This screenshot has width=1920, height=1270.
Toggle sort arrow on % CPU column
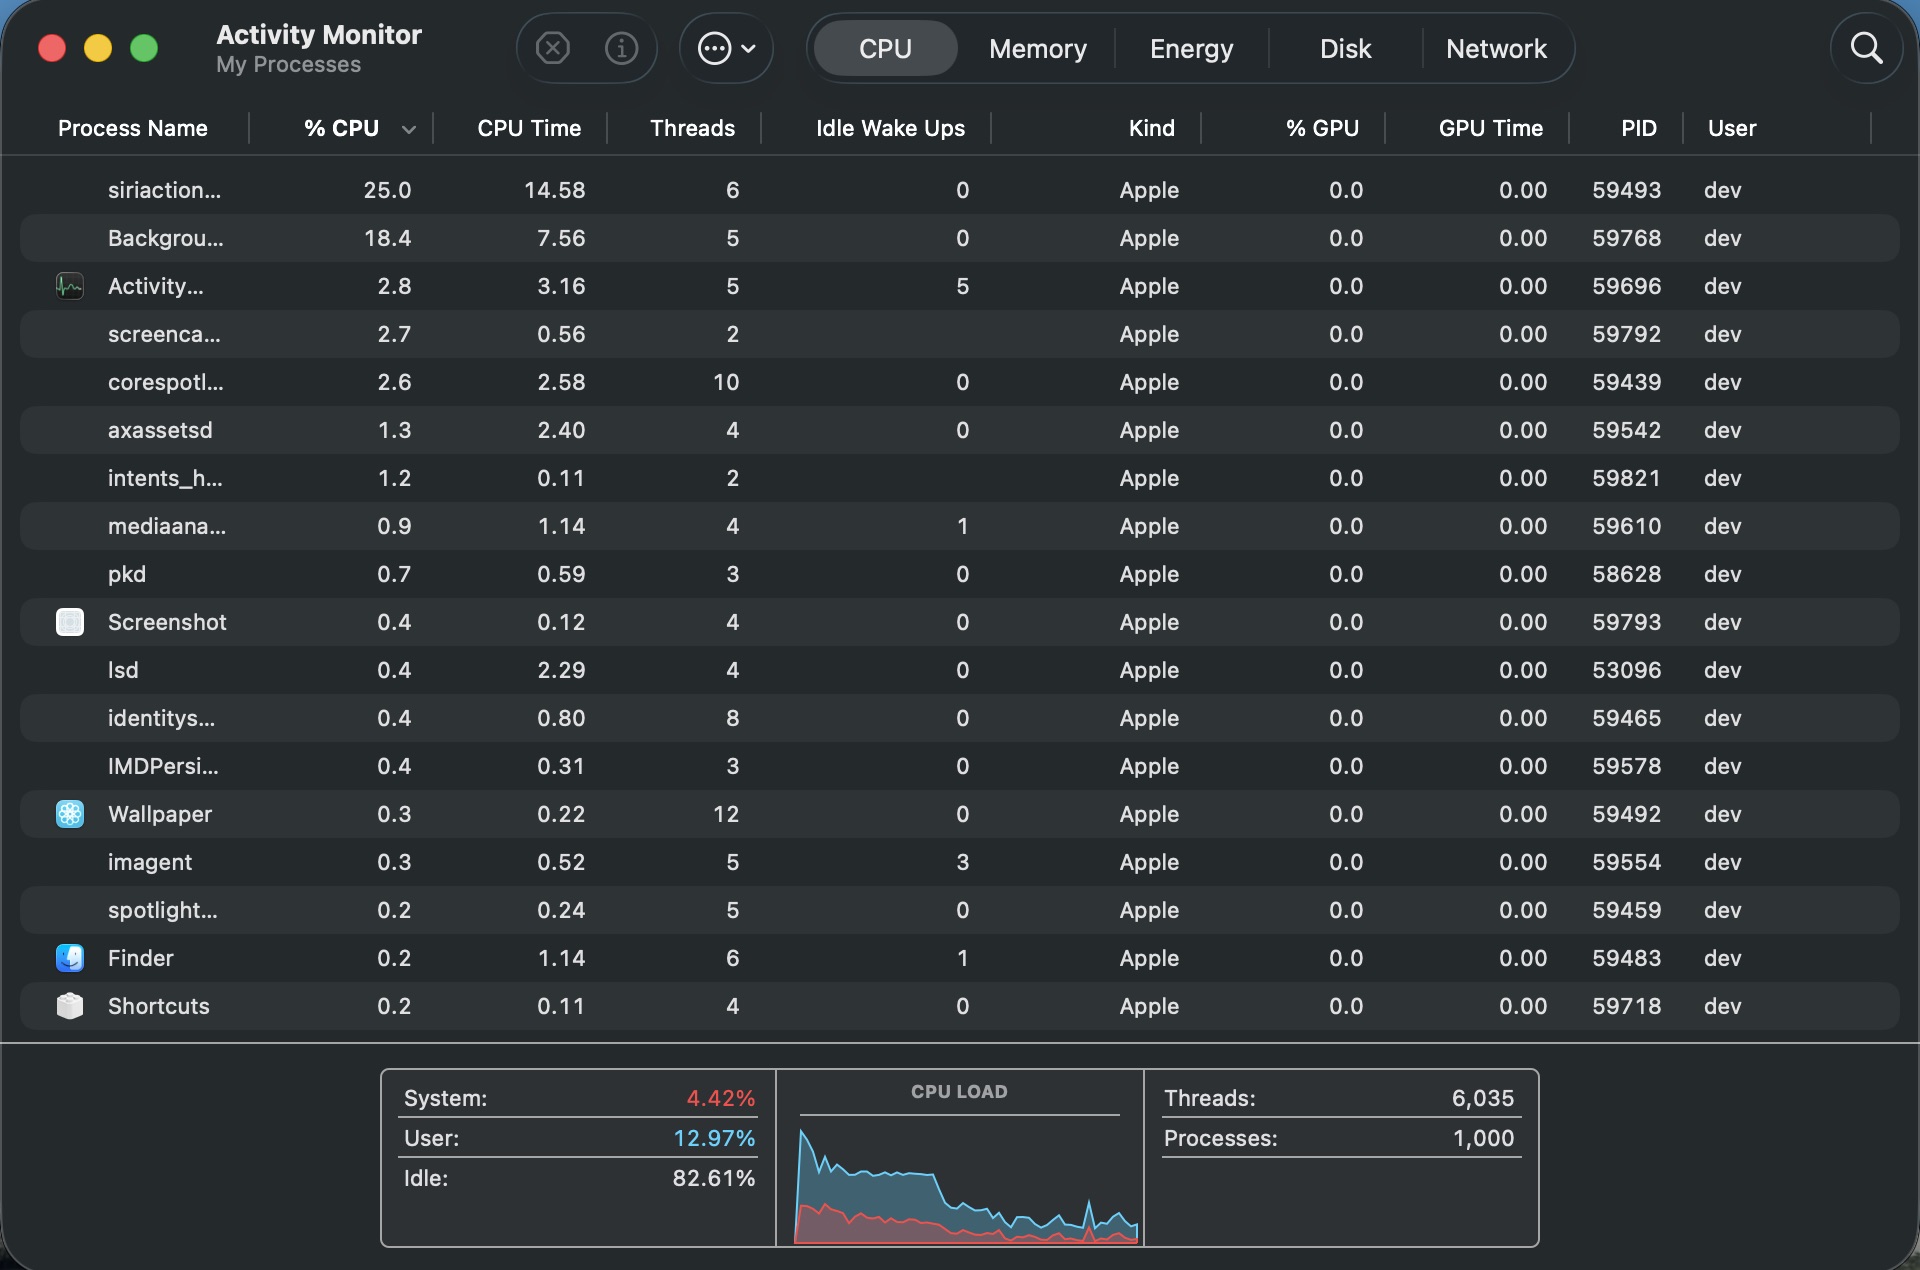408,129
